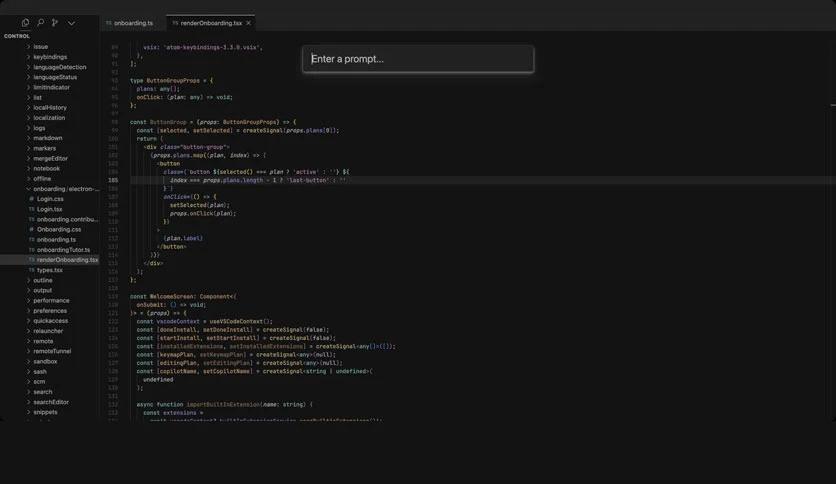Screen dimensions: 836x484
Task: Expand the list folder
Action: click(x=37, y=98)
